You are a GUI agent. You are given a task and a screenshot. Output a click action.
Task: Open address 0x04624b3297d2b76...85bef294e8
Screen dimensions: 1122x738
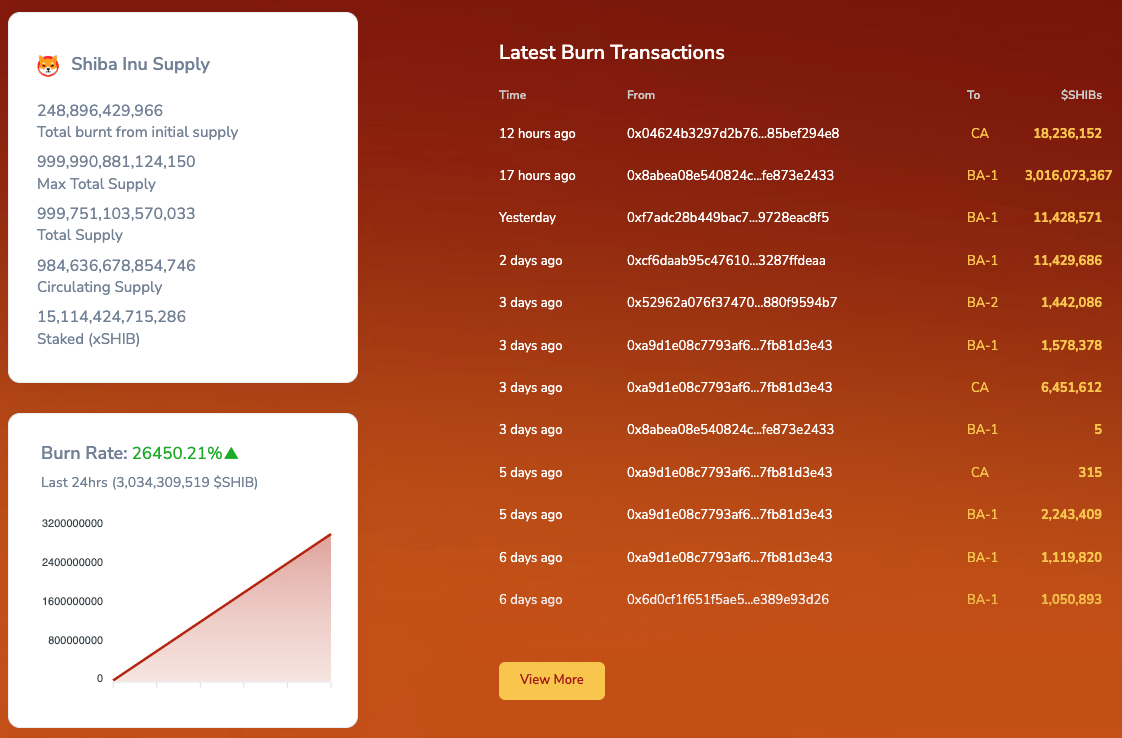click(x=733, y=133)
